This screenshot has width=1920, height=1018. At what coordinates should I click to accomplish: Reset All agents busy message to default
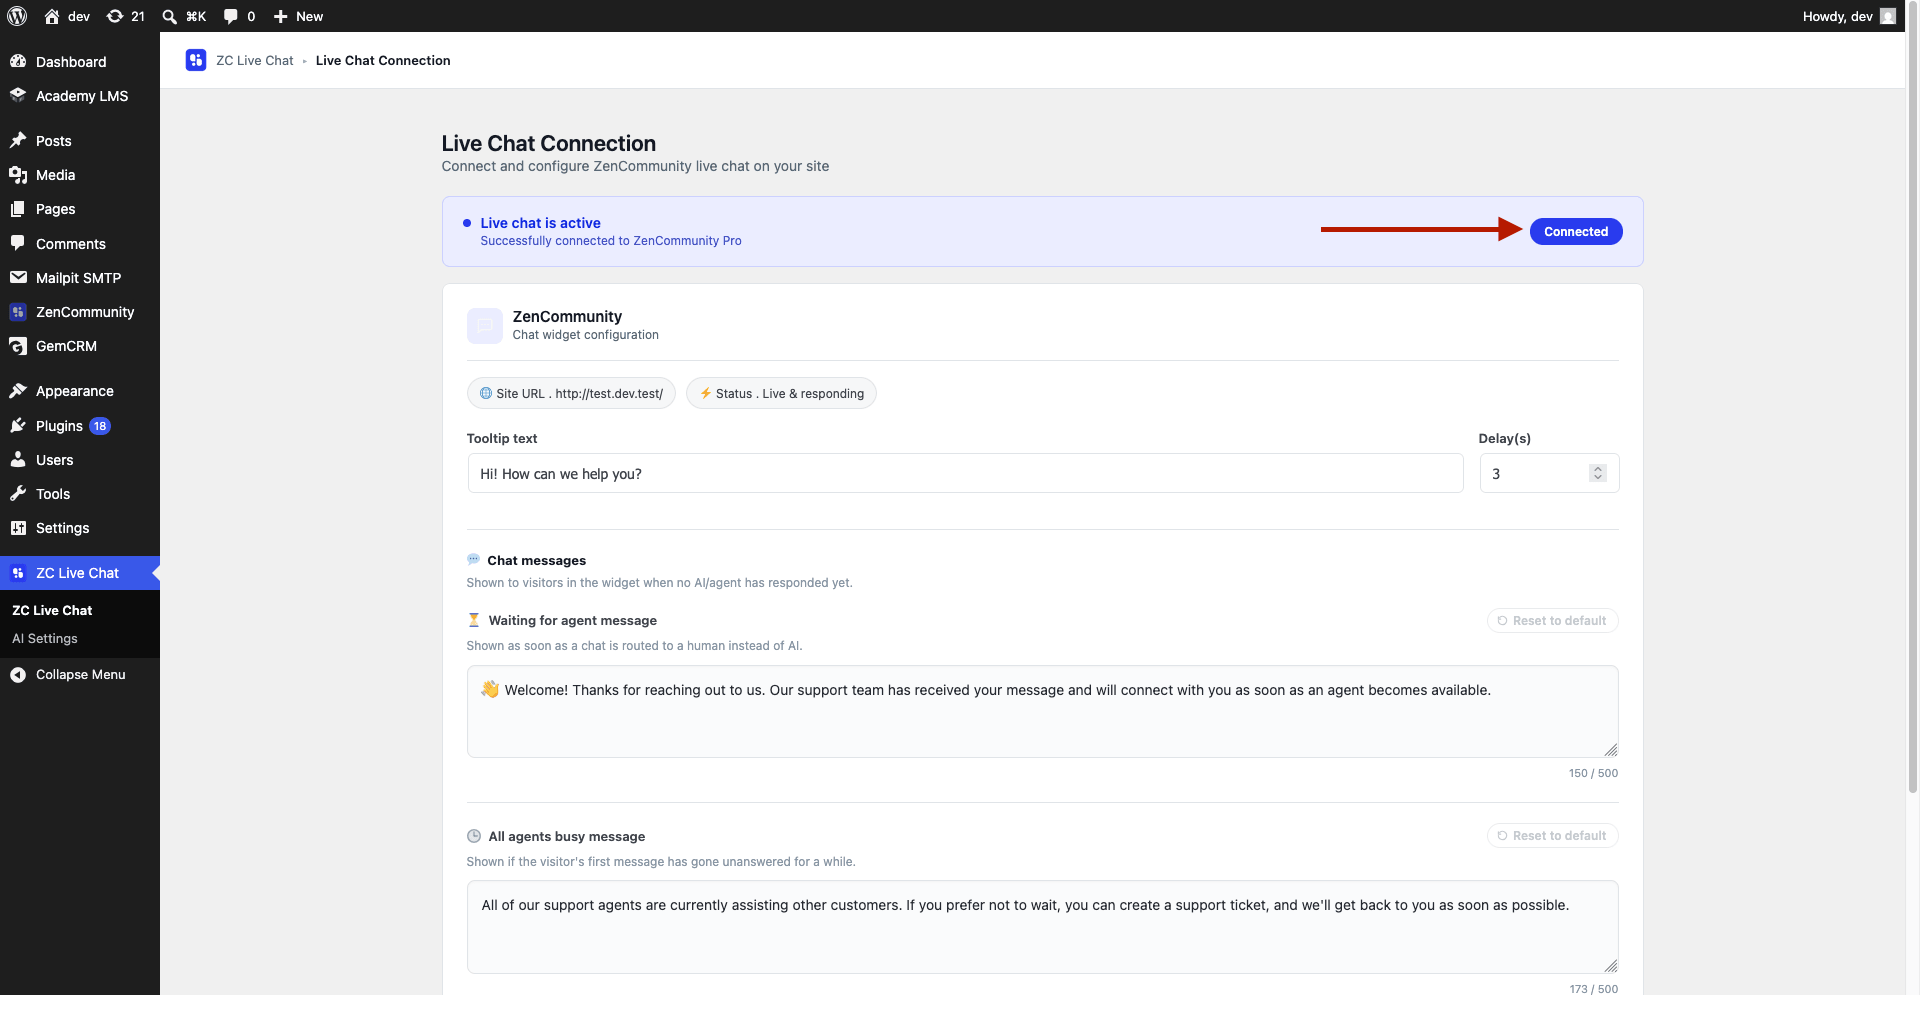1552,836
